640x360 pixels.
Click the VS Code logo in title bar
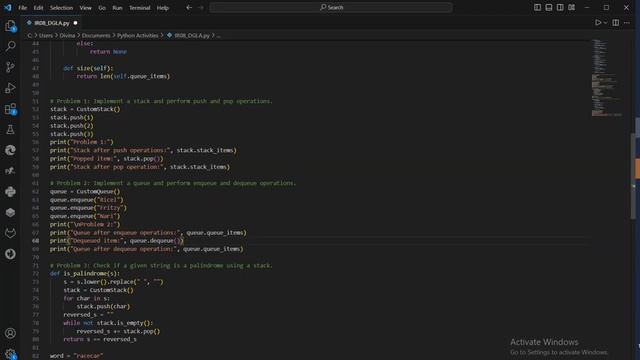(7, 7)
